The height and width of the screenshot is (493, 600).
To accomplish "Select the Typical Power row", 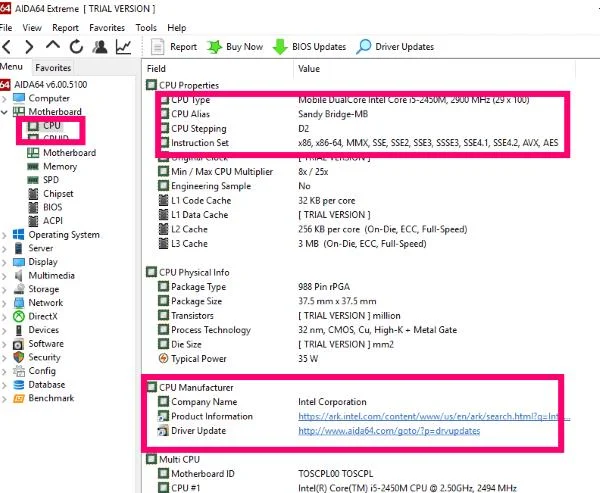I will coord(238,359).
